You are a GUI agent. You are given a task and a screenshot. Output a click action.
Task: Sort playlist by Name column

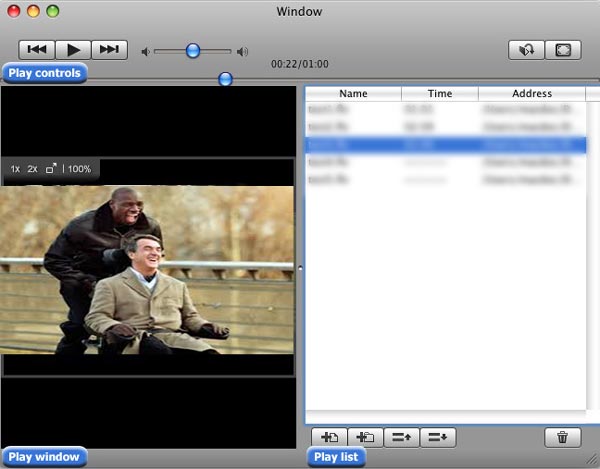pos(353,94)
